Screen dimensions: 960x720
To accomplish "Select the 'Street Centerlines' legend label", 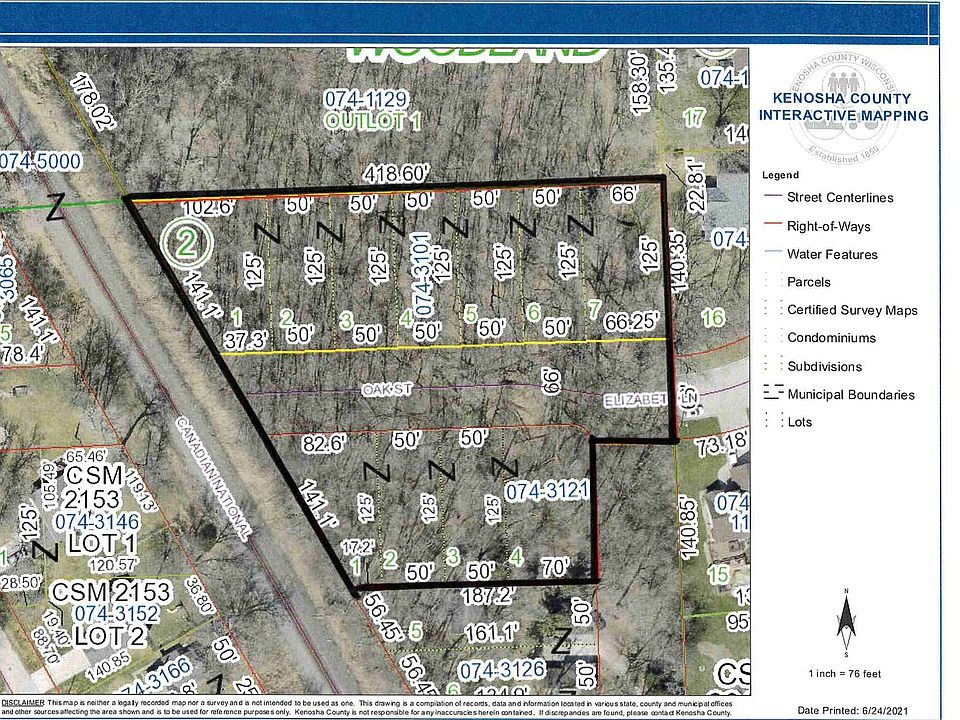I will (x=840, y=197).
